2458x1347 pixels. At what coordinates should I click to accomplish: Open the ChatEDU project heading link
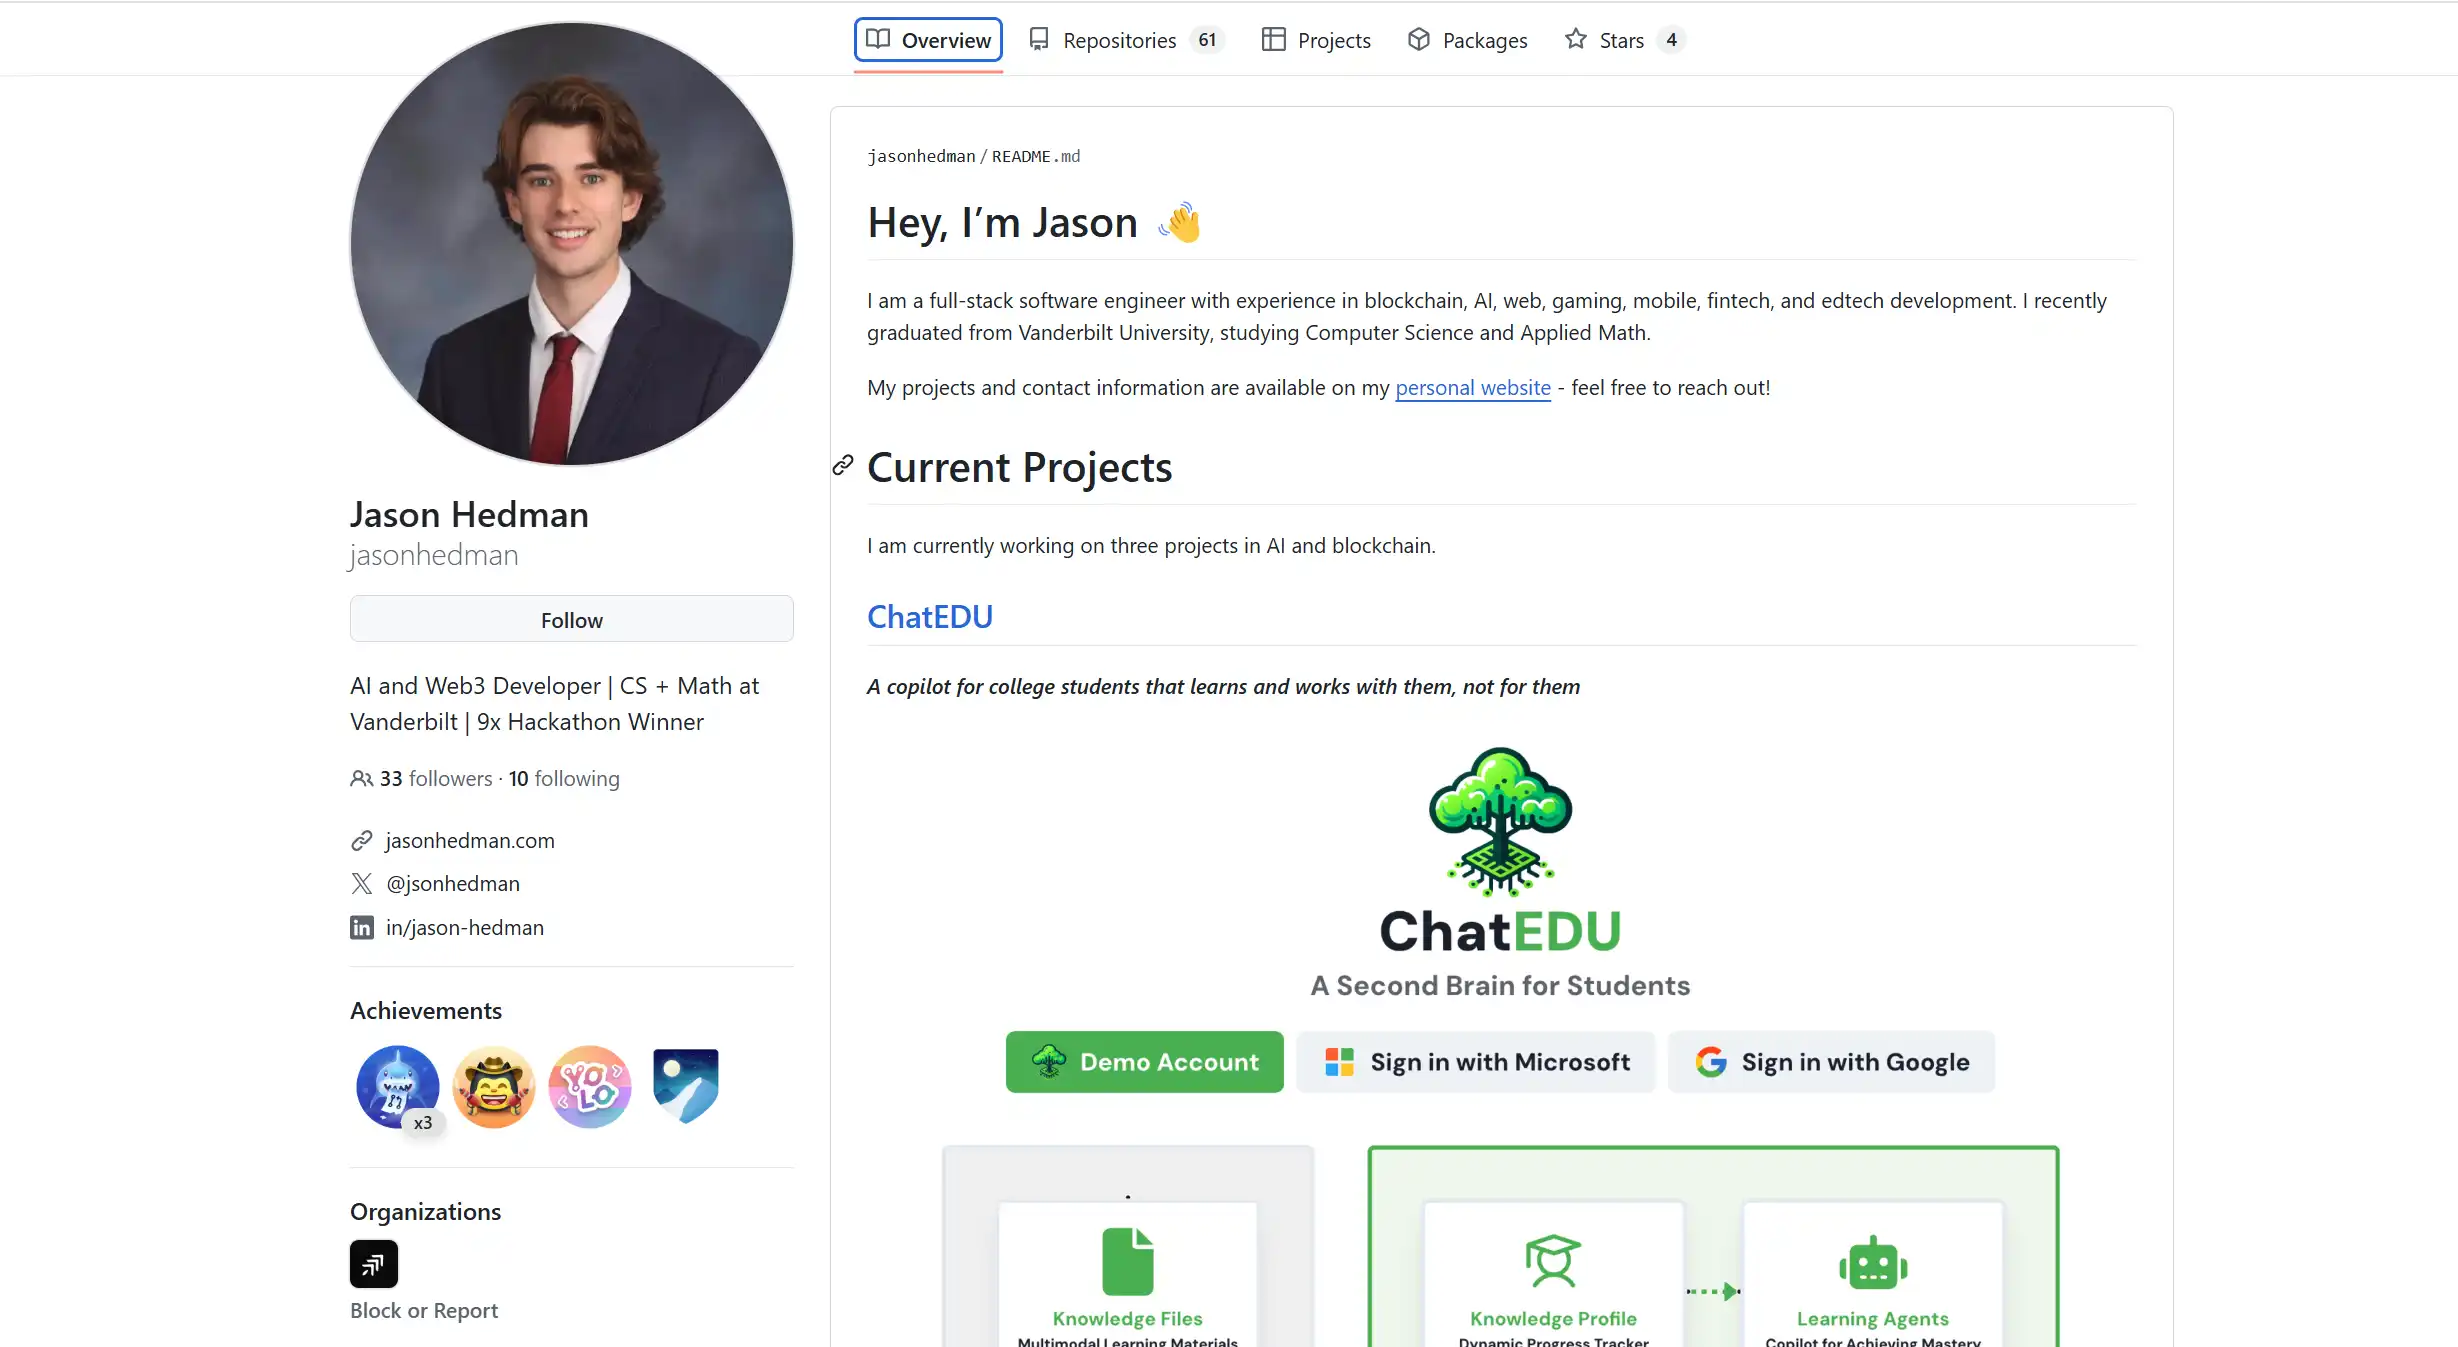929,617
